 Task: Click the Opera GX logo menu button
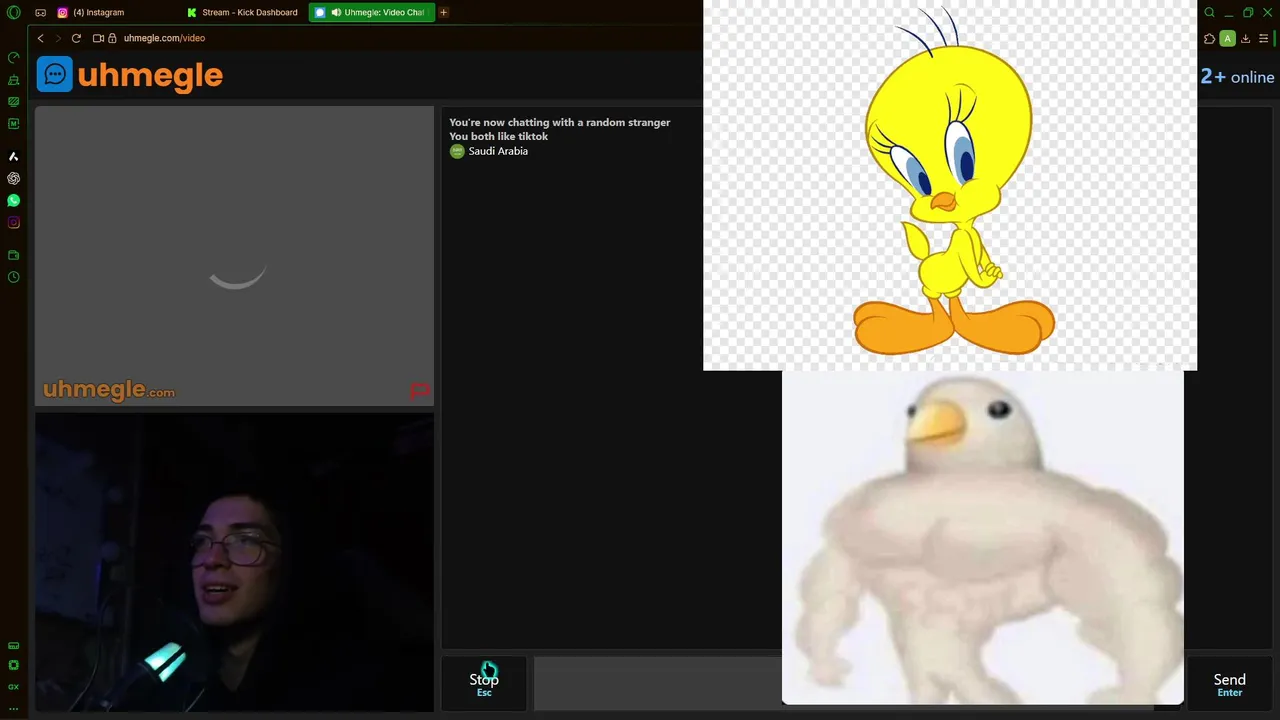point(14,12)
